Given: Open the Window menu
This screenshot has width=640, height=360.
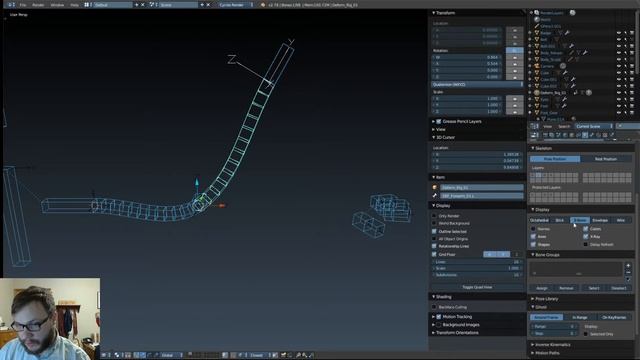Looking at the screenshot, I should coord(57,5).
